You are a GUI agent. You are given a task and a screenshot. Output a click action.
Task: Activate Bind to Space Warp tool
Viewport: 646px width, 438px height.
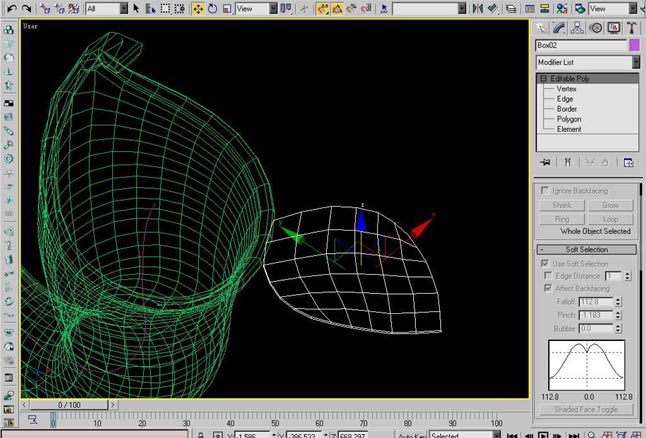(x=73, y=8)
